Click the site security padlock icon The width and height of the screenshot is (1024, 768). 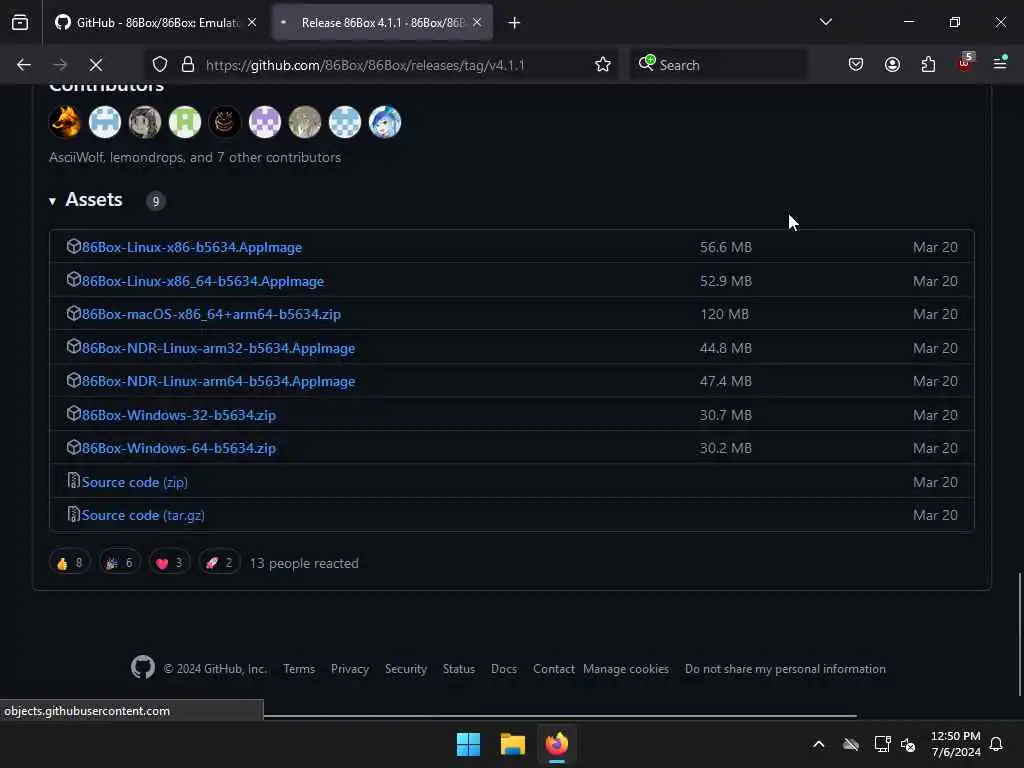pyautogui.click(x=188, y=65)
